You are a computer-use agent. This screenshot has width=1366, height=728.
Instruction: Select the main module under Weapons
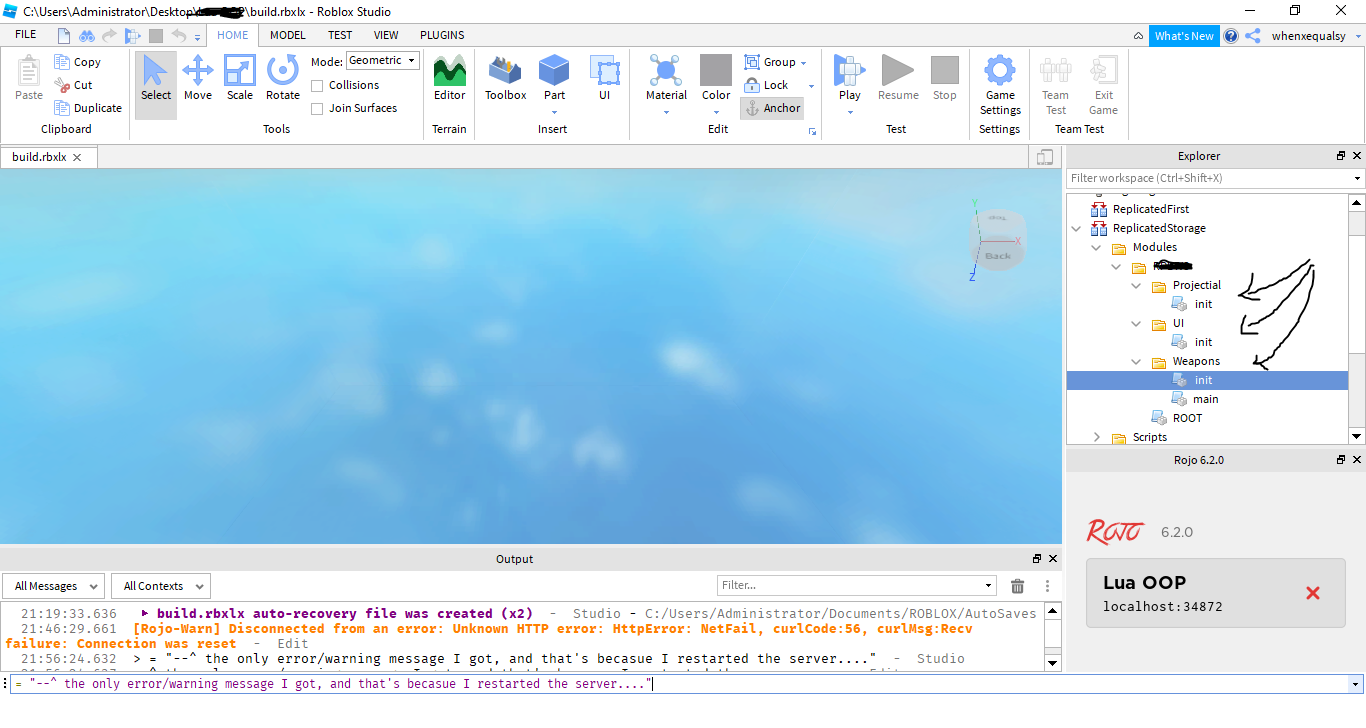pyautogui.click(x=1205, y=399)
